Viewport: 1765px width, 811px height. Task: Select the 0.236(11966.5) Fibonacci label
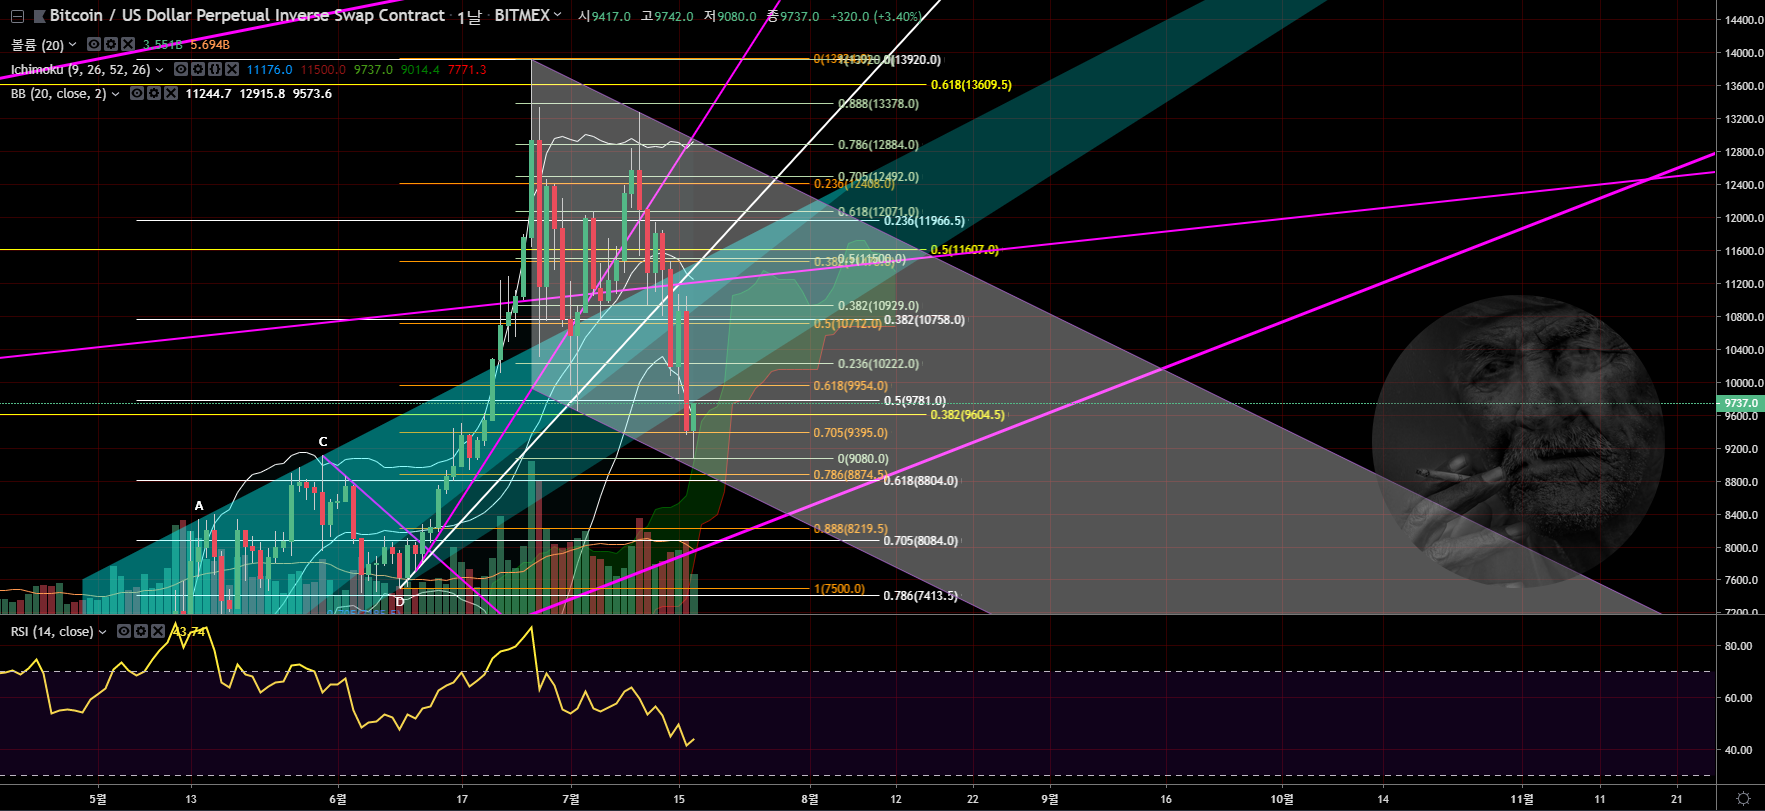point(925,221)
